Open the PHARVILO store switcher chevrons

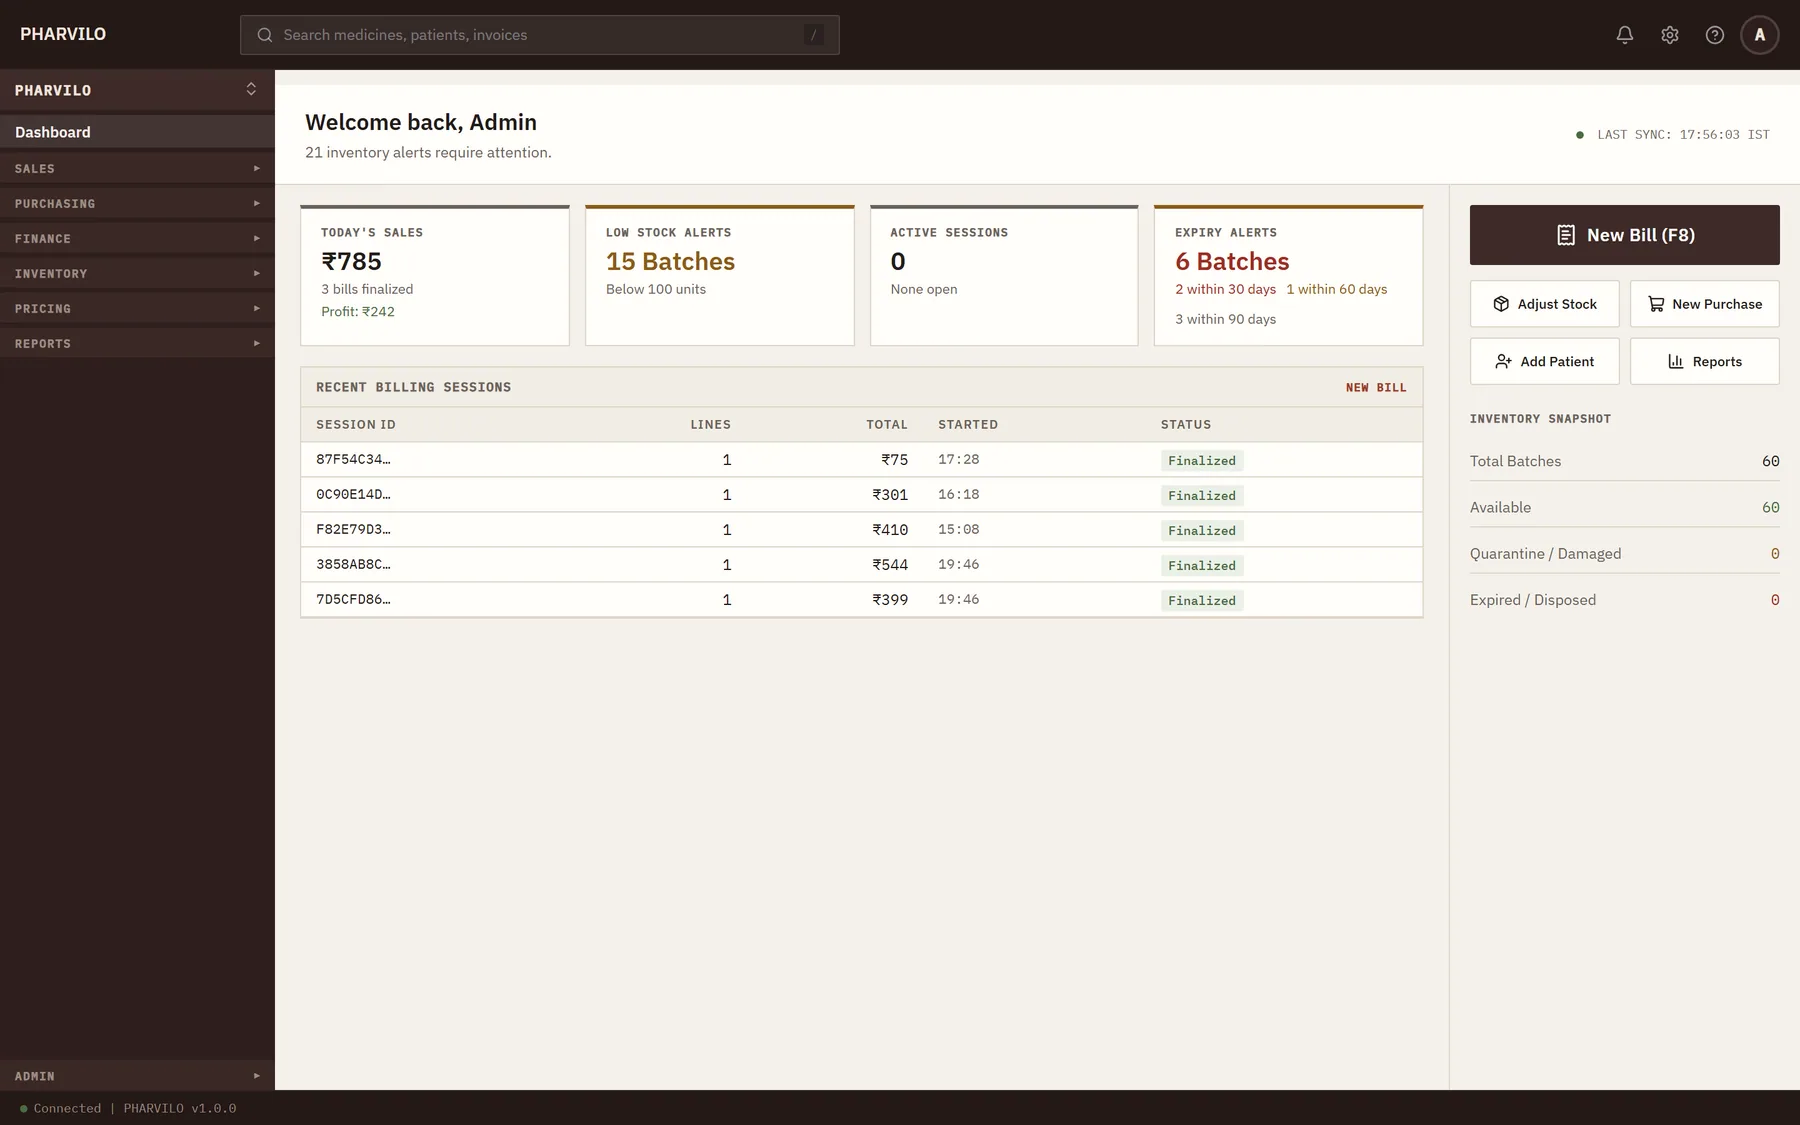251,90
